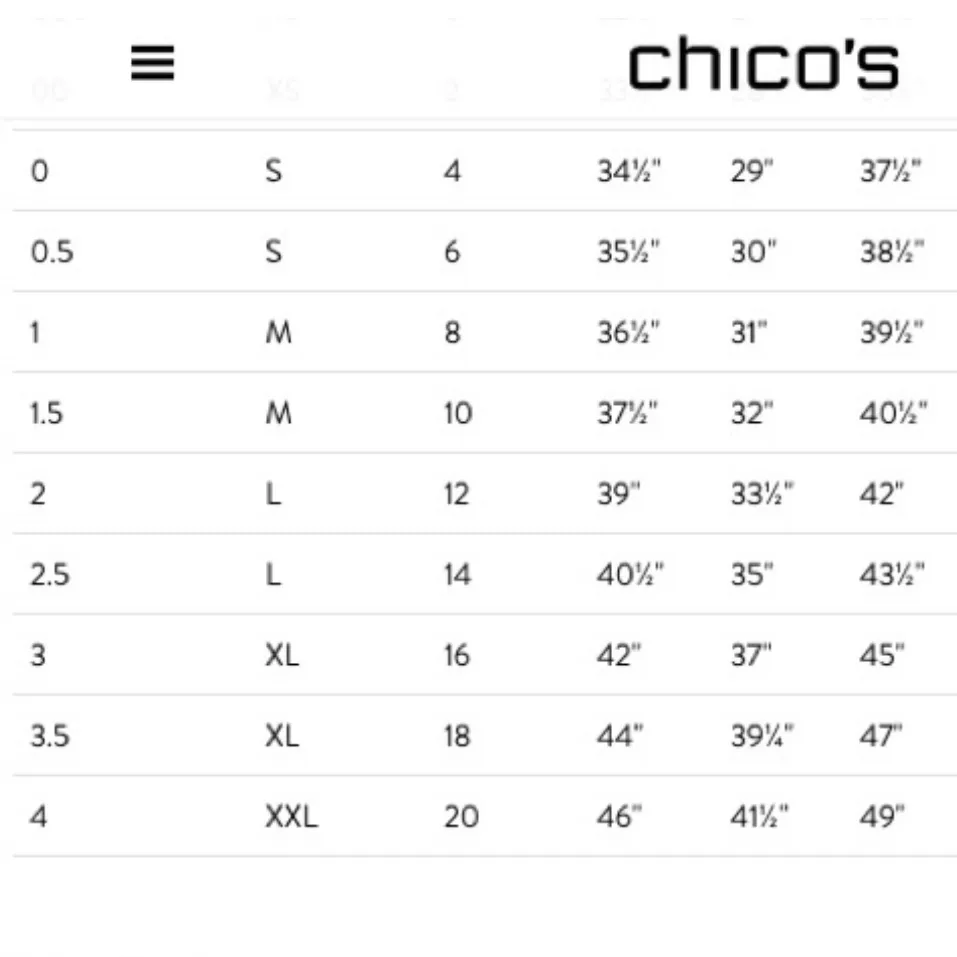Select Chico's size 0.5 cell
Viewport: 957px width, 957px height.
(52, 252)
